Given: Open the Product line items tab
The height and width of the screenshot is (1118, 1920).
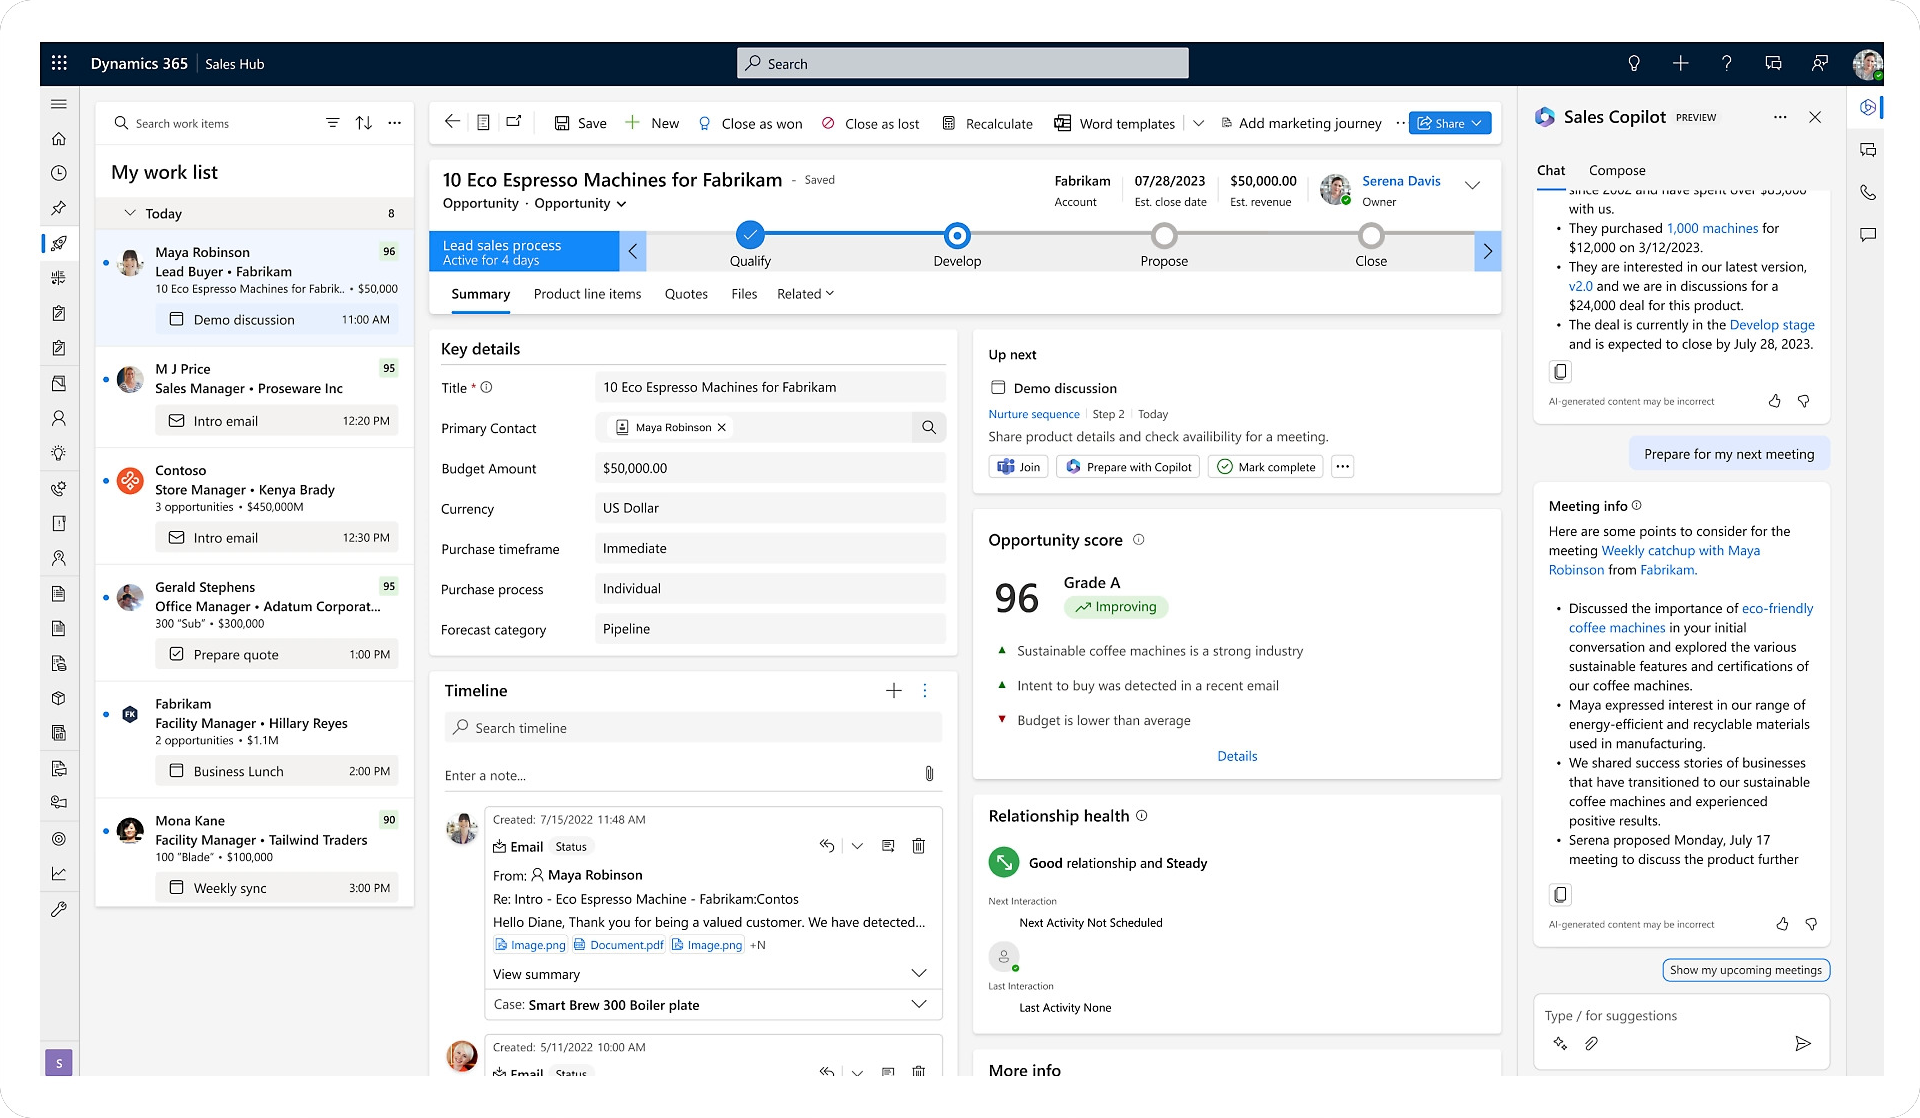Looking at the screenshot, I should coord(587,293).
